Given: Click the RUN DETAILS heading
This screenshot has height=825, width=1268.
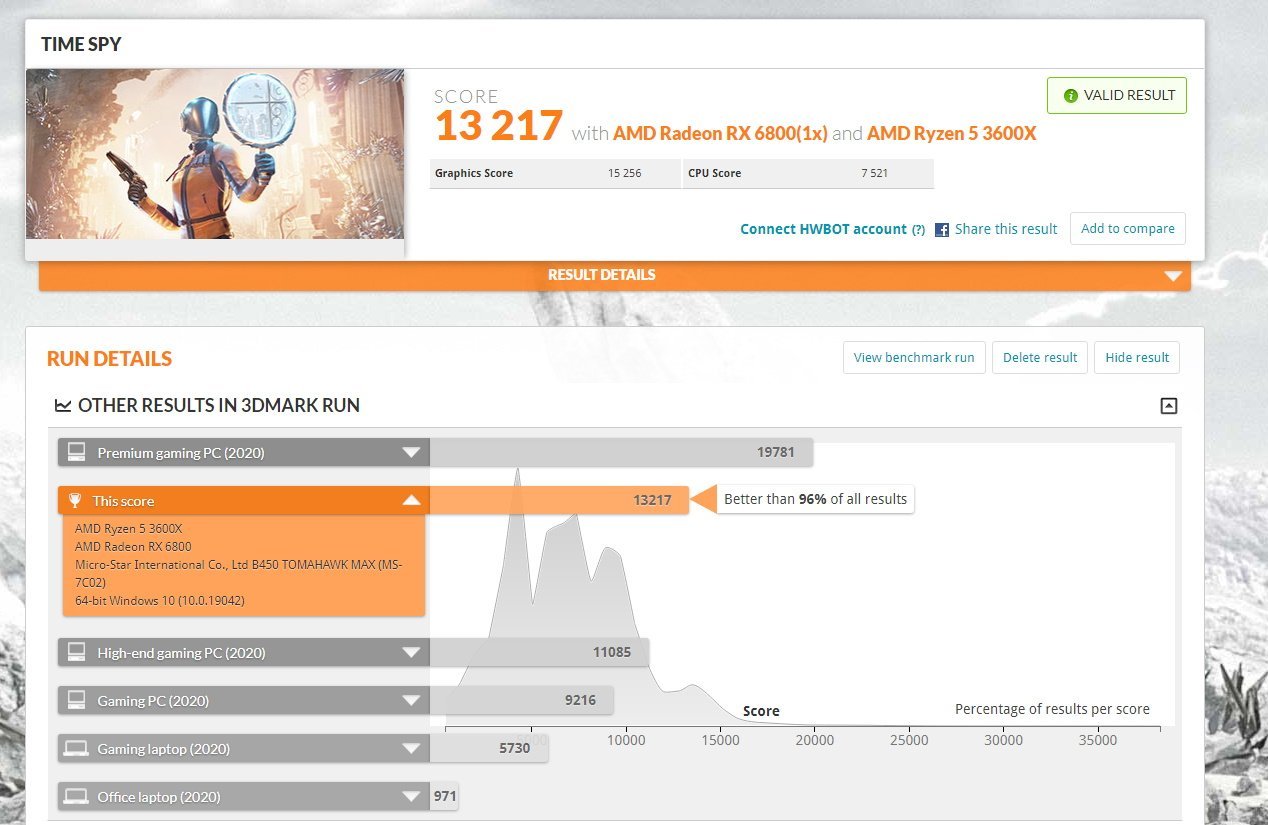Looking at the screenshot, I should pos(109,358).
